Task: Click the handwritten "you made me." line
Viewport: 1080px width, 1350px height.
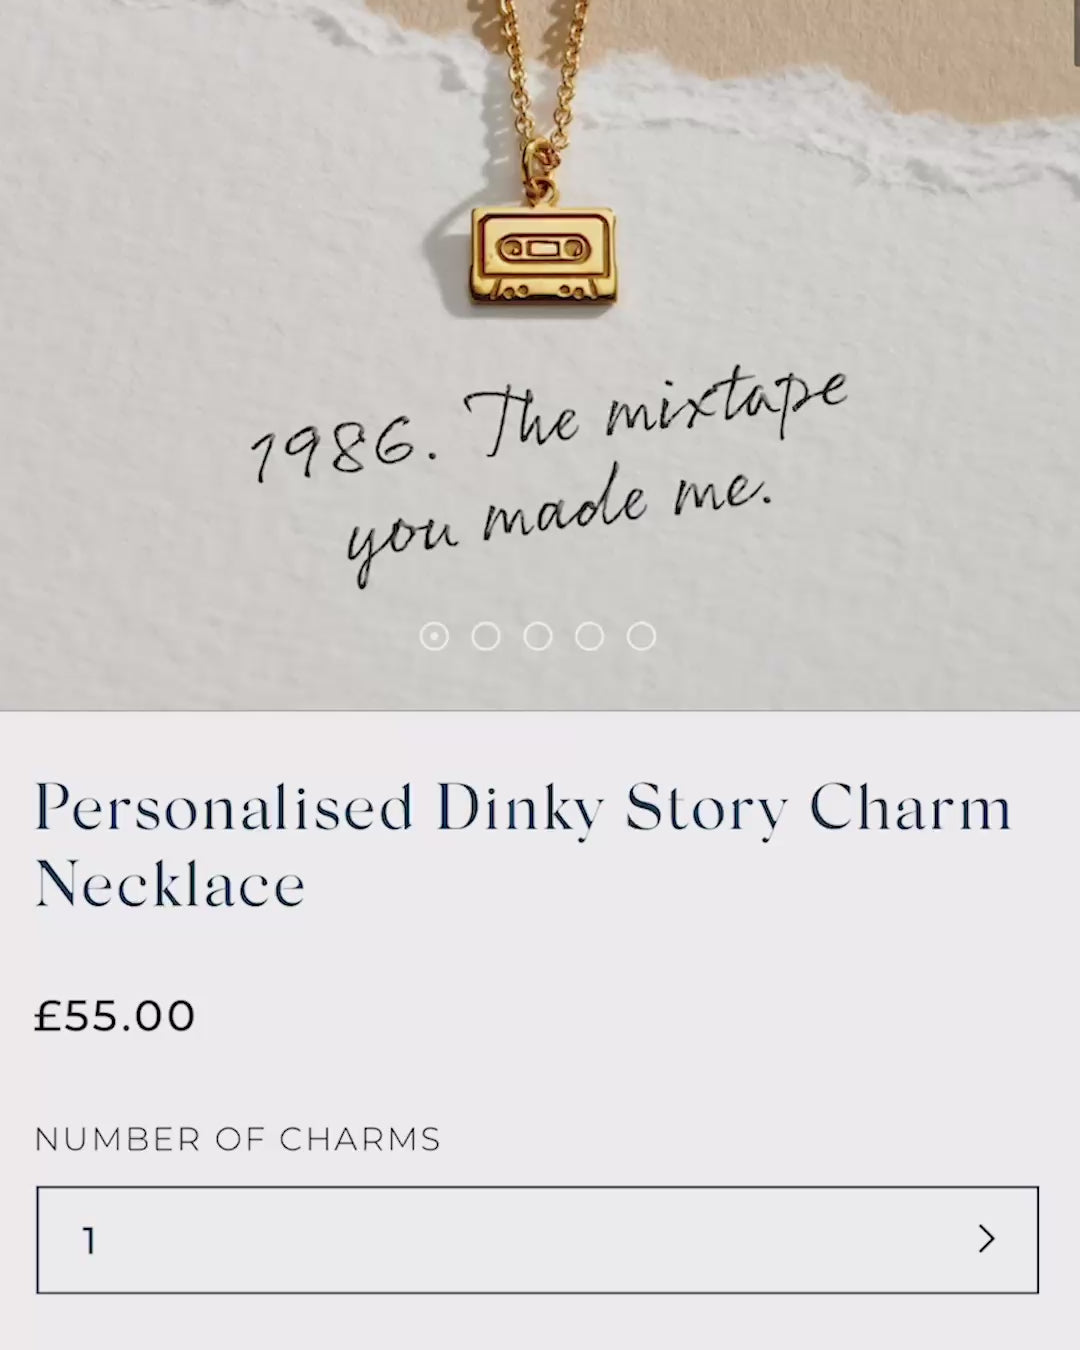Action: coord(558,518)
